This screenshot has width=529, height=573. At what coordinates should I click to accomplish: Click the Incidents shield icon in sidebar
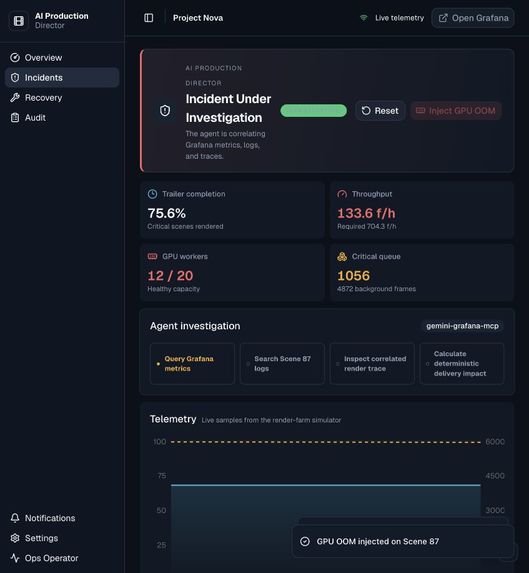tap(15, 77)
